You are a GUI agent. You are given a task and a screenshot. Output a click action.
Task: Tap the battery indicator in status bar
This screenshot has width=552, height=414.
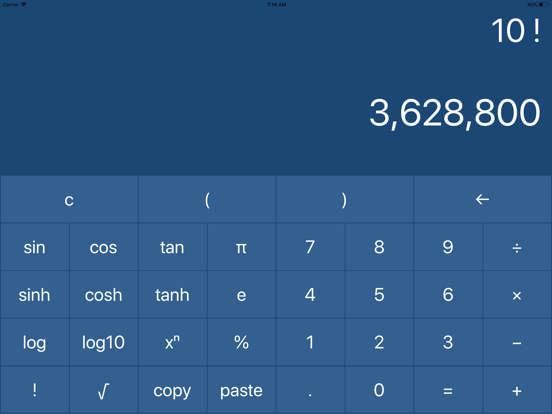(544, 5)
